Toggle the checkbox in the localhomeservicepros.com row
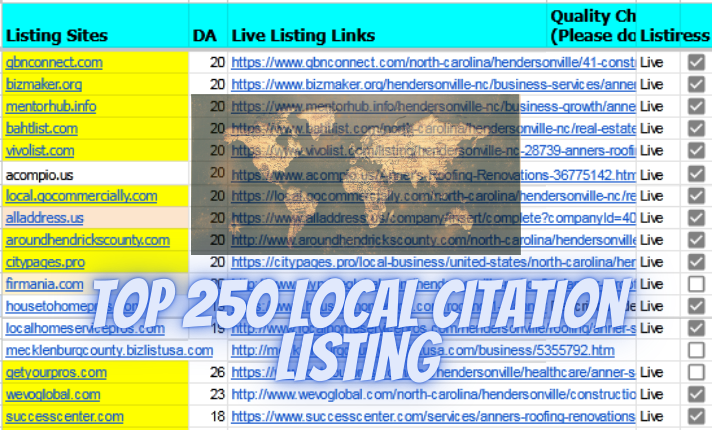This screenshot has height=430, width=712. 696,328
